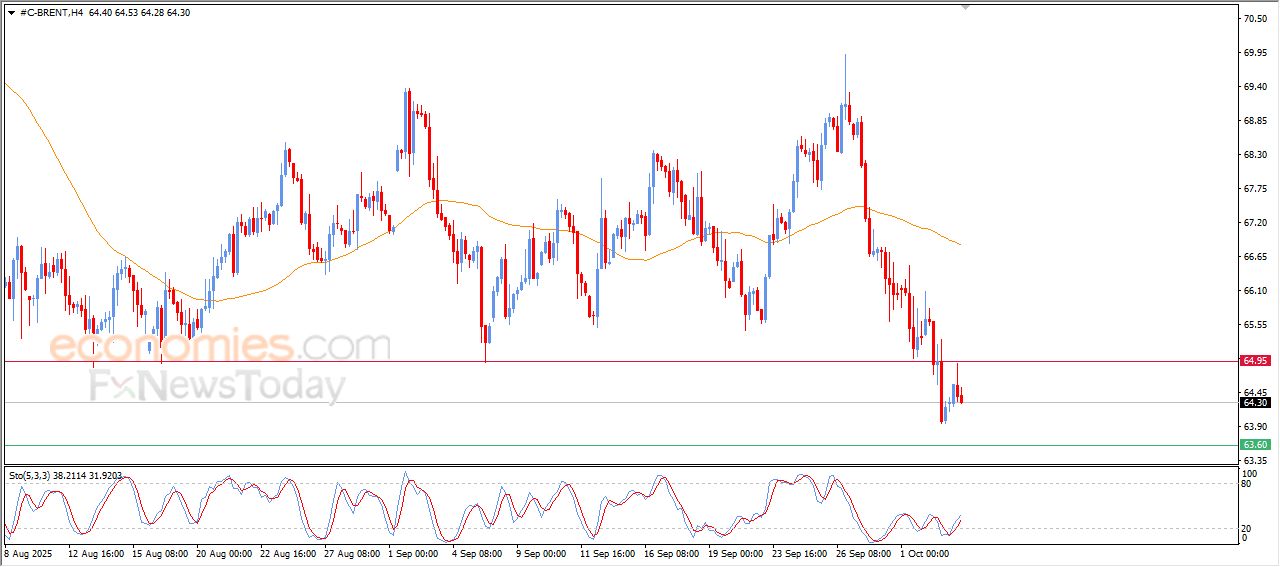
Task: Click the 63.35 value on price axis
Action: [x=1254, y=460]
